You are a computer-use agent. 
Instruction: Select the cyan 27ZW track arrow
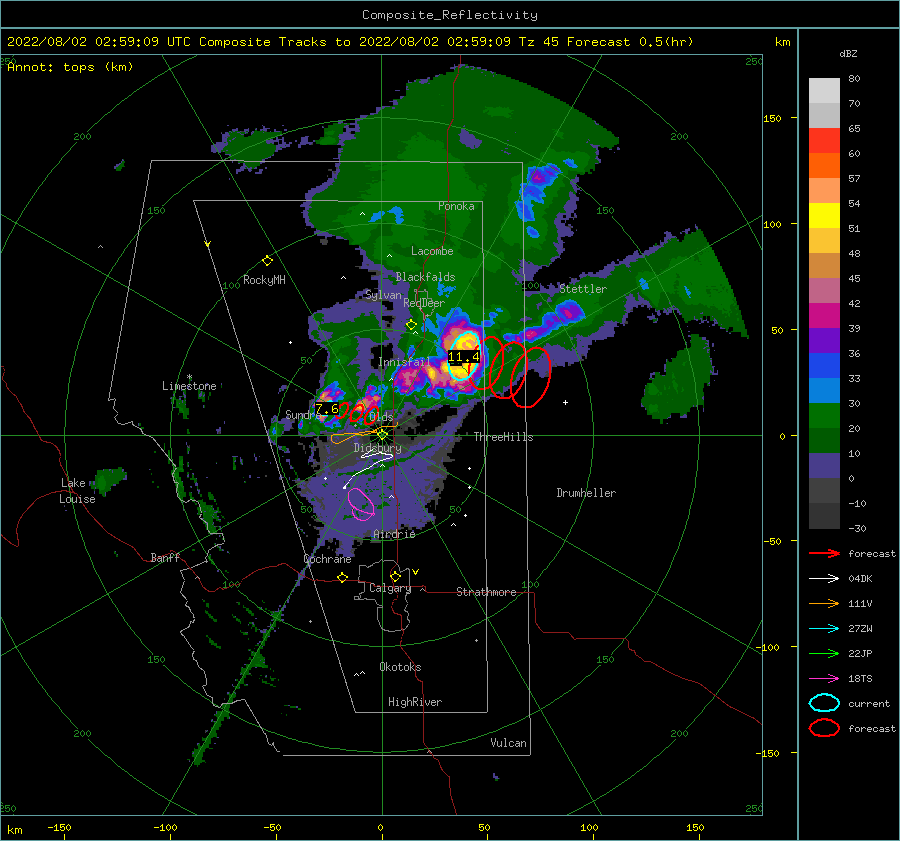tap(824, 629)
